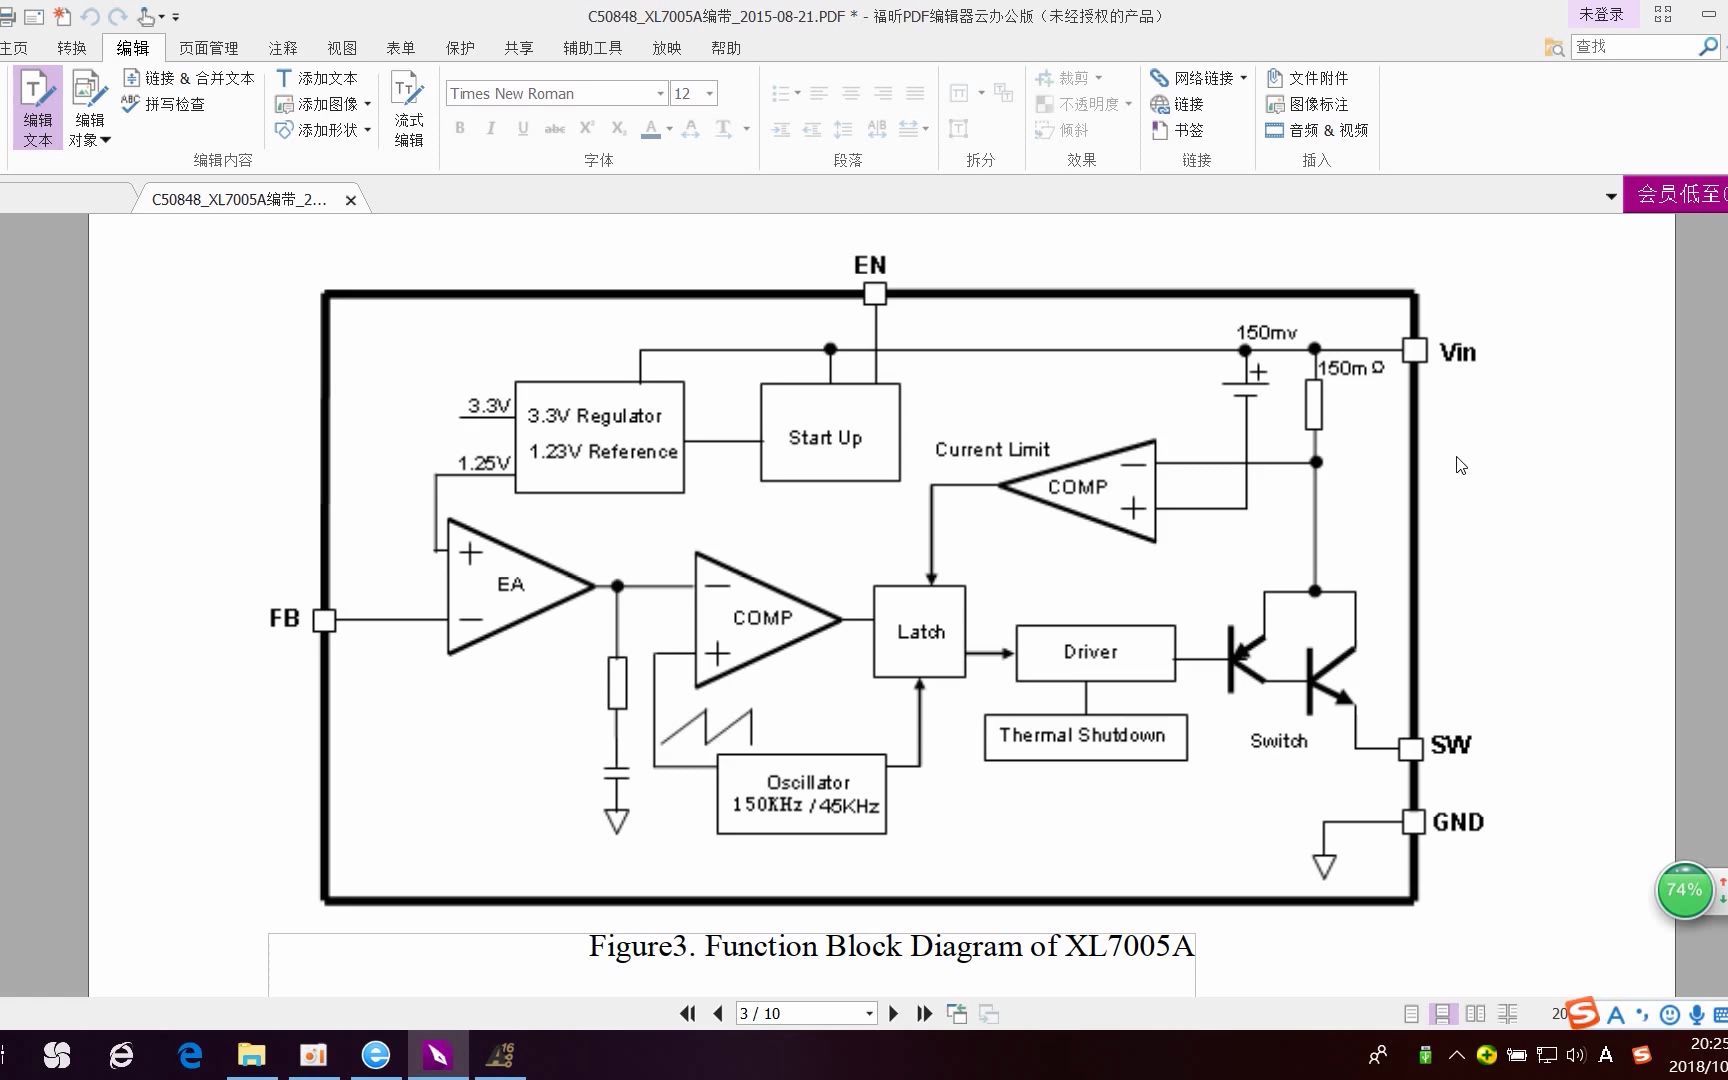Click the folder search icon beside 查找
The height and width of the screenshot is (1080, 1728).
click(x=1554, y=47)
